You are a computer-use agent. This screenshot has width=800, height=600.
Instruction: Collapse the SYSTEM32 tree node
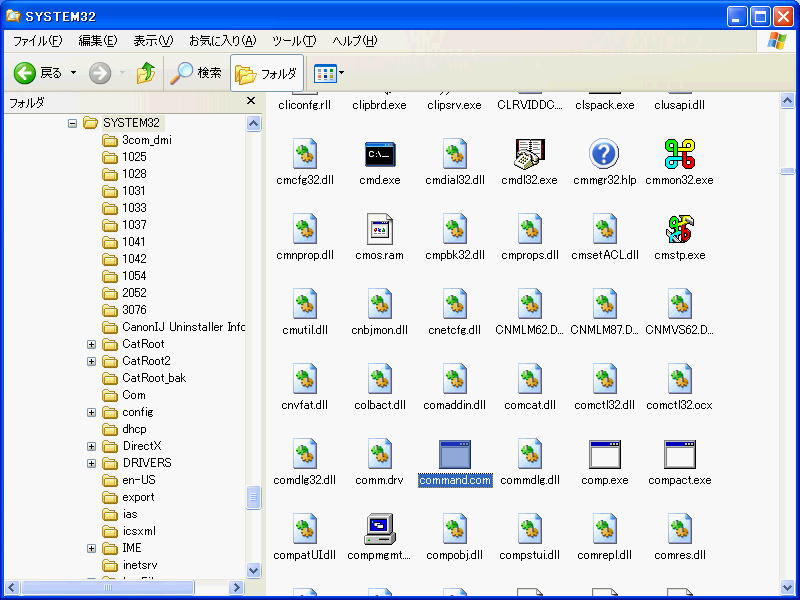(72, 123)
